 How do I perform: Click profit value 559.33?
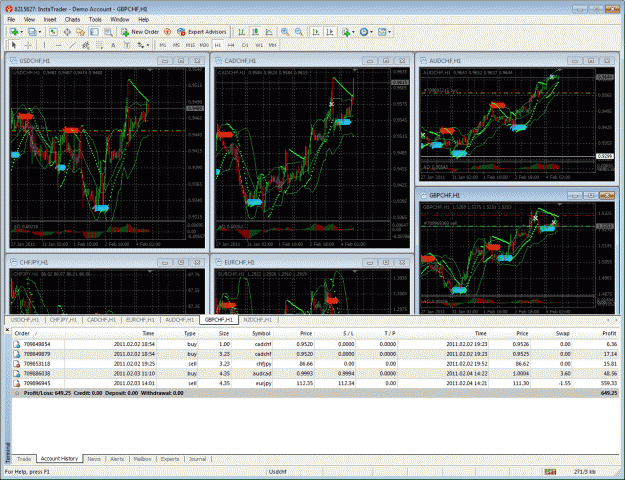608,383
